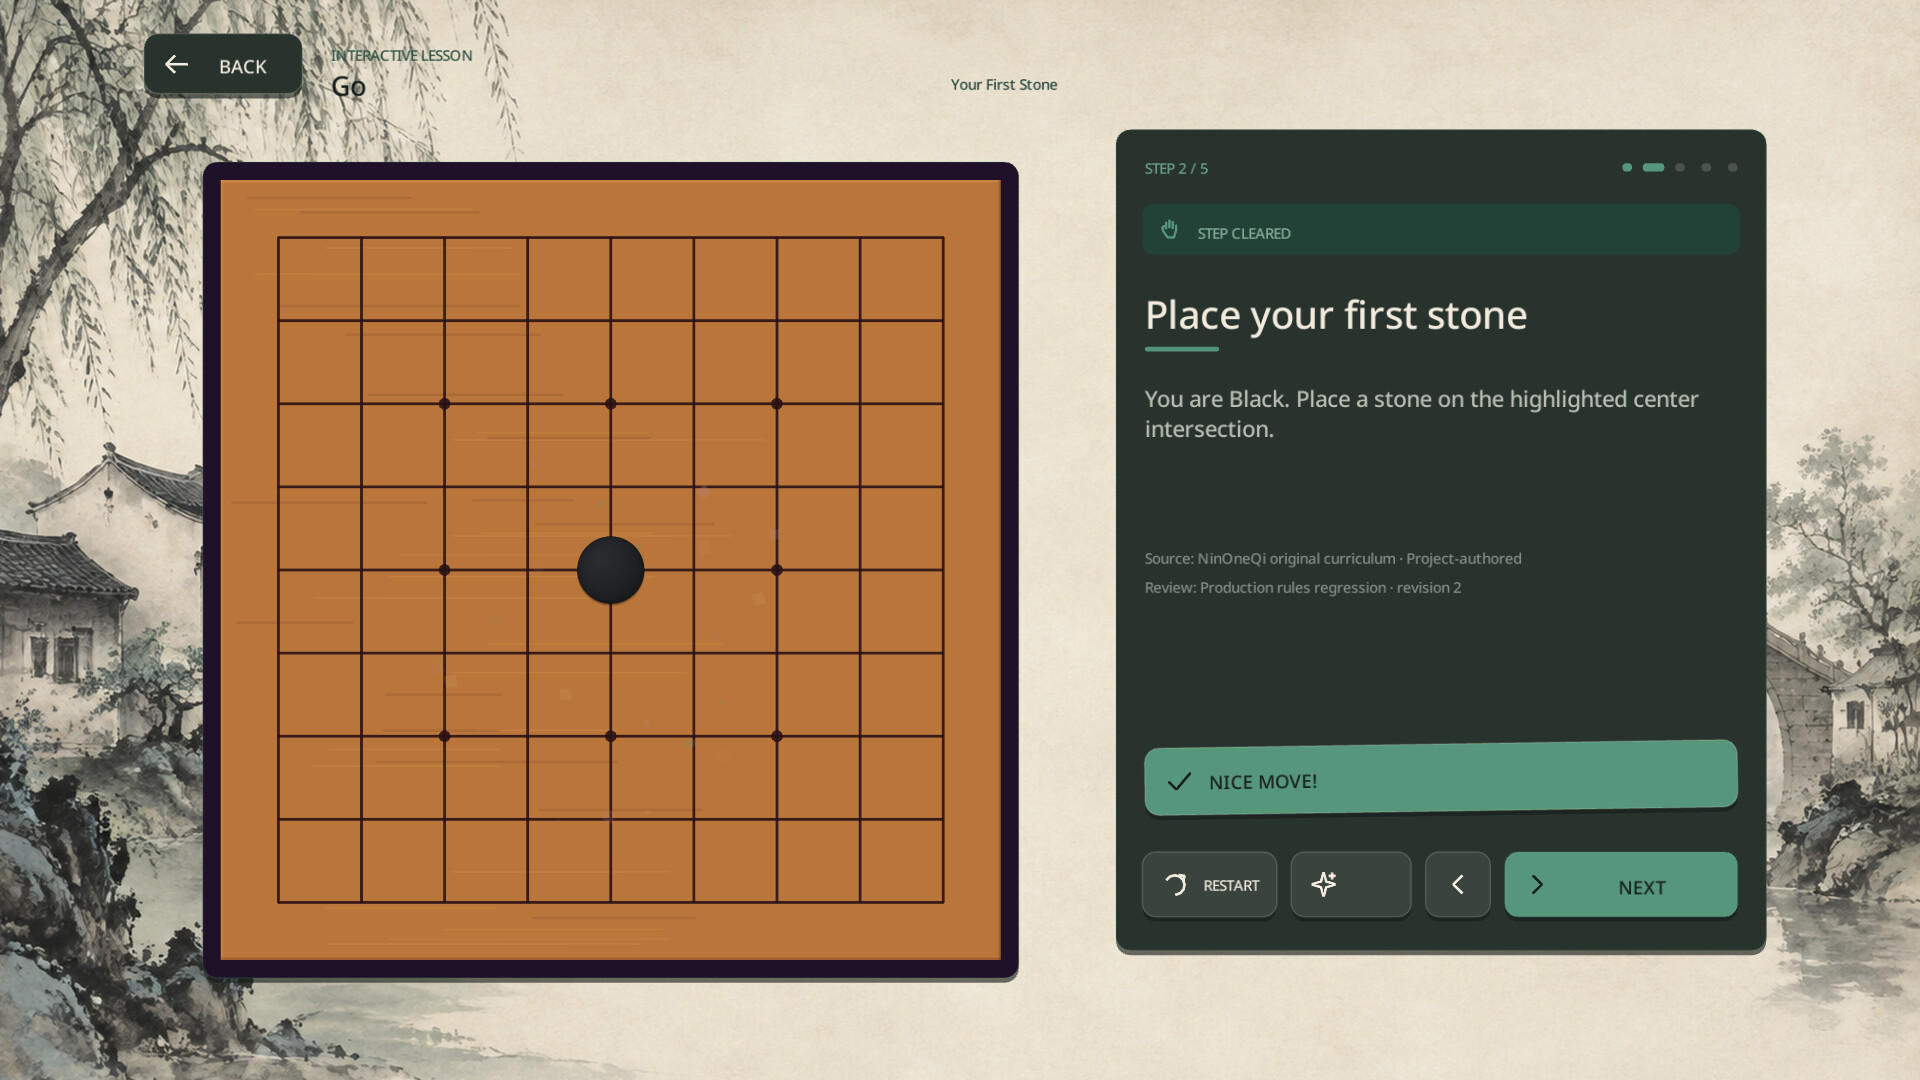Image resolution: width=1920 pixels, height=1080 pixels.
Task: Select the first step progress dot
Action: point(1627,168)
